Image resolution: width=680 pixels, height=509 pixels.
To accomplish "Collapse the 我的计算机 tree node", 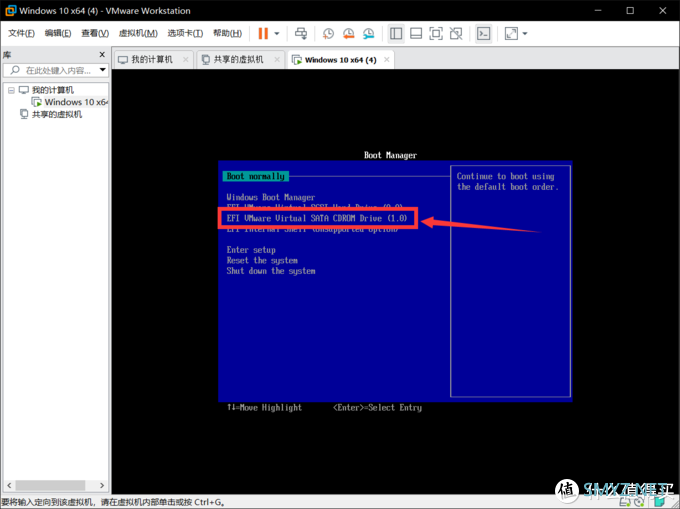I will pyautogui.click(x=11, y=90).
